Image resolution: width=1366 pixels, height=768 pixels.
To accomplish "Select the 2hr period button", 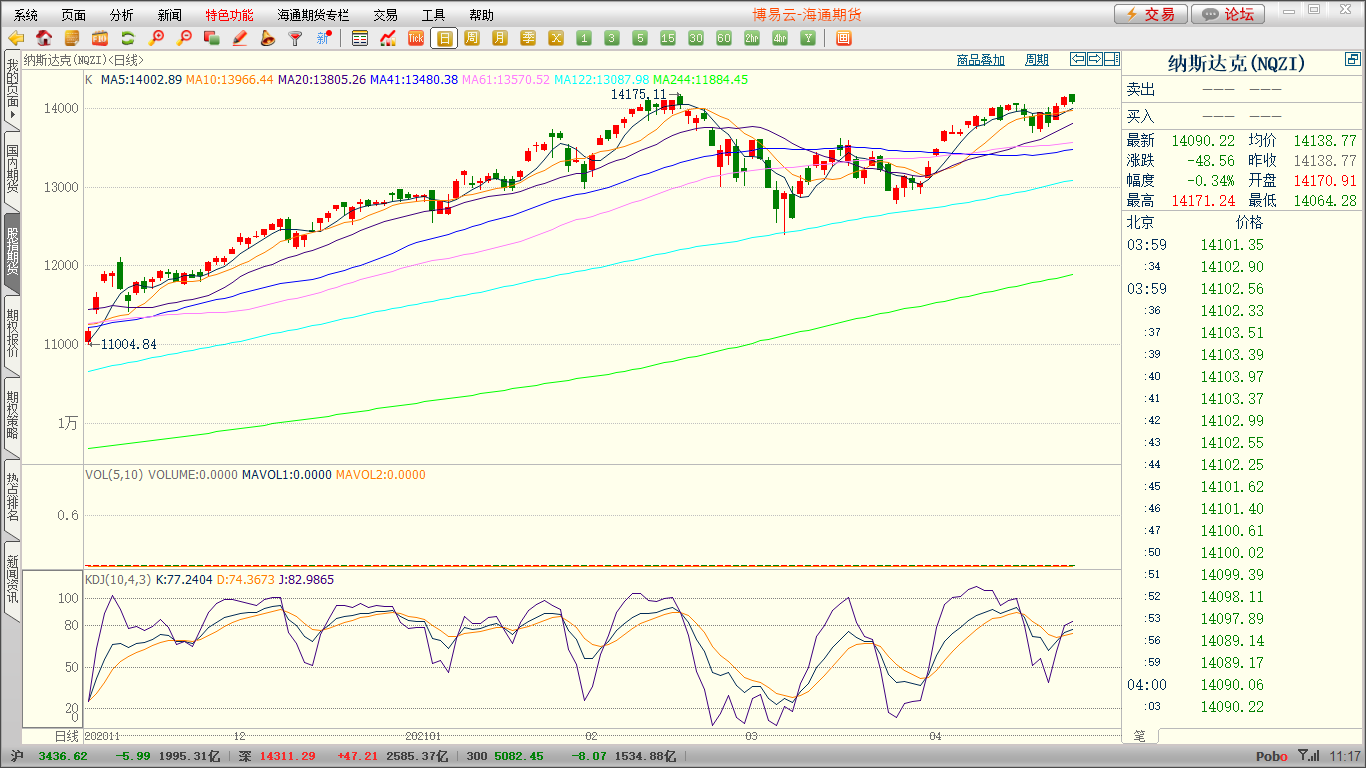I will (752, 38).
